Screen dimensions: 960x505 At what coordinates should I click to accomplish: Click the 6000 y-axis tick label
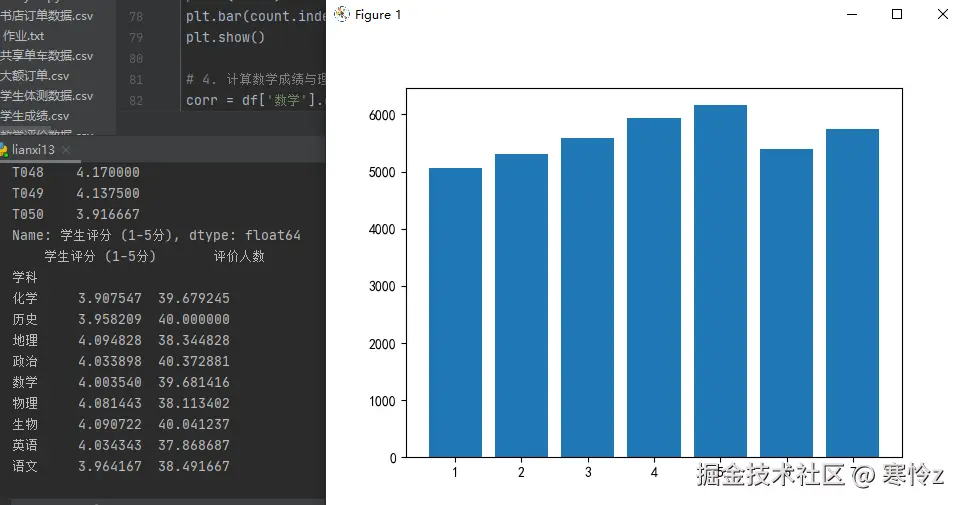point(382,115)
